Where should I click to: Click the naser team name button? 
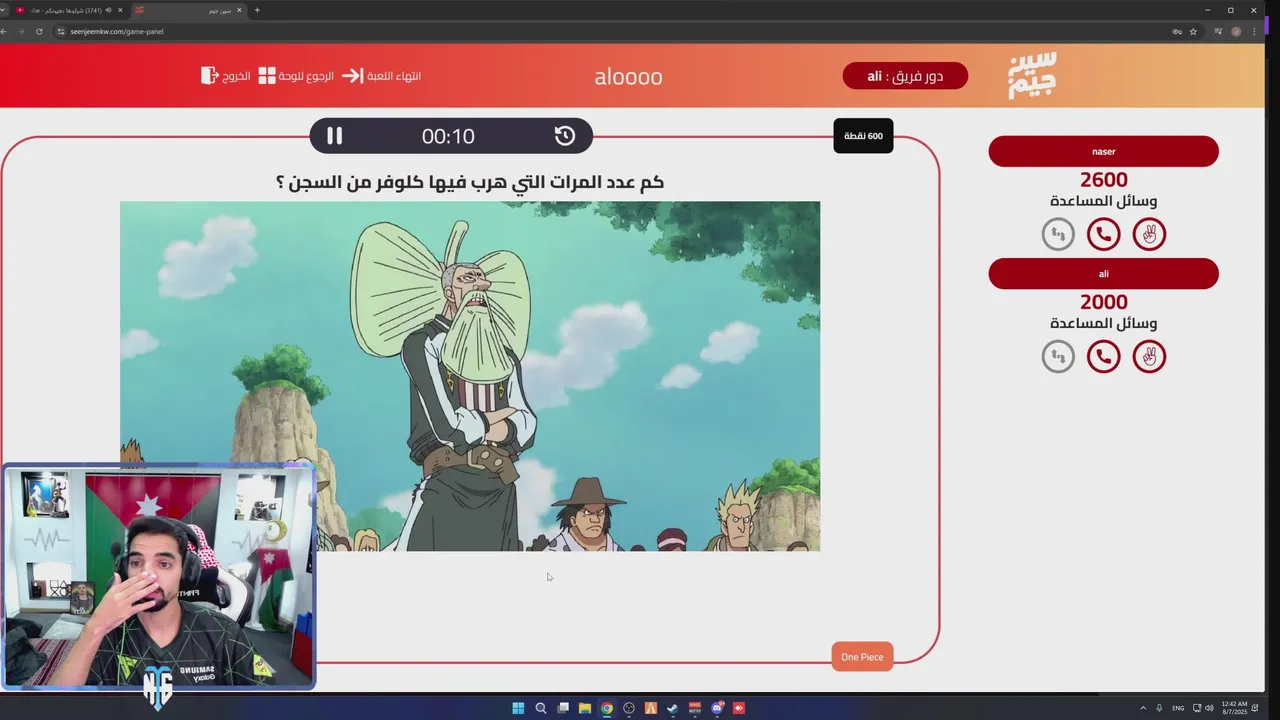(1103, 152)
